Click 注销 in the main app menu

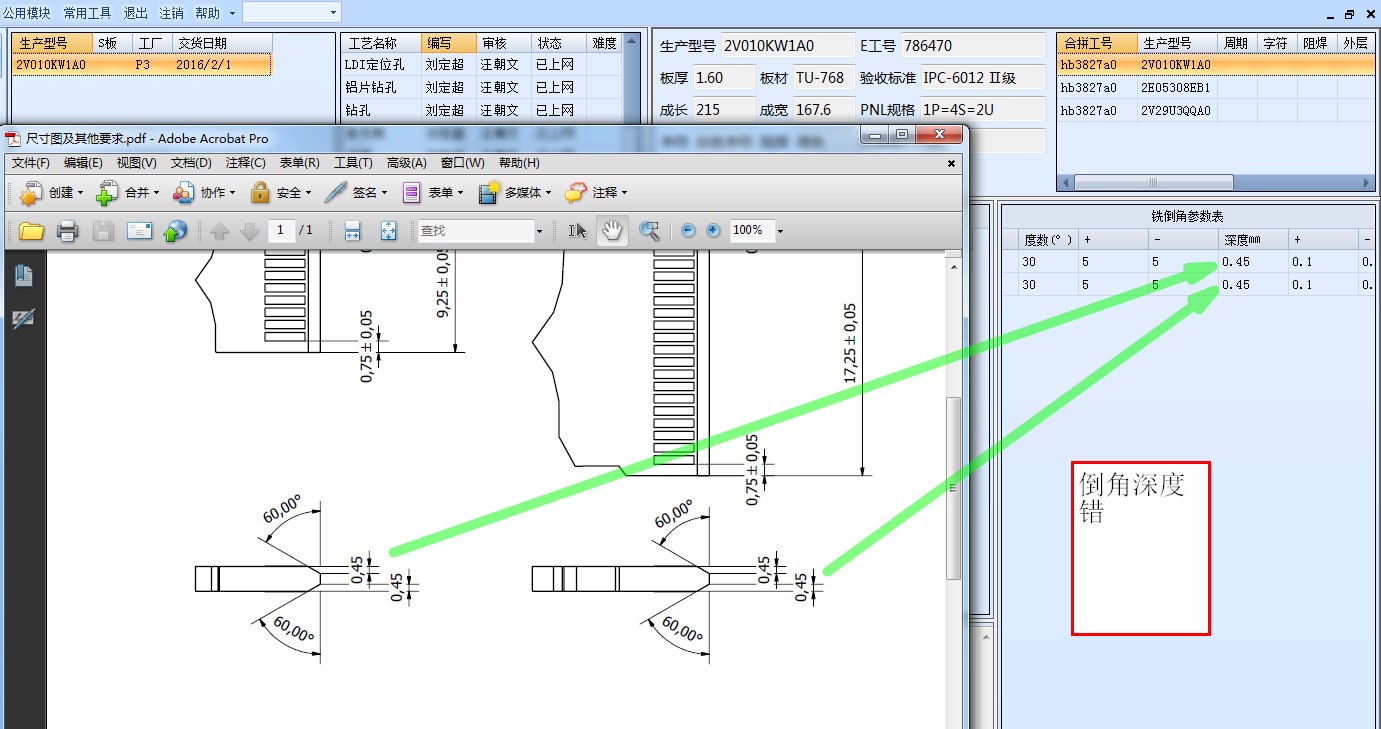click(x=171, y=13)
